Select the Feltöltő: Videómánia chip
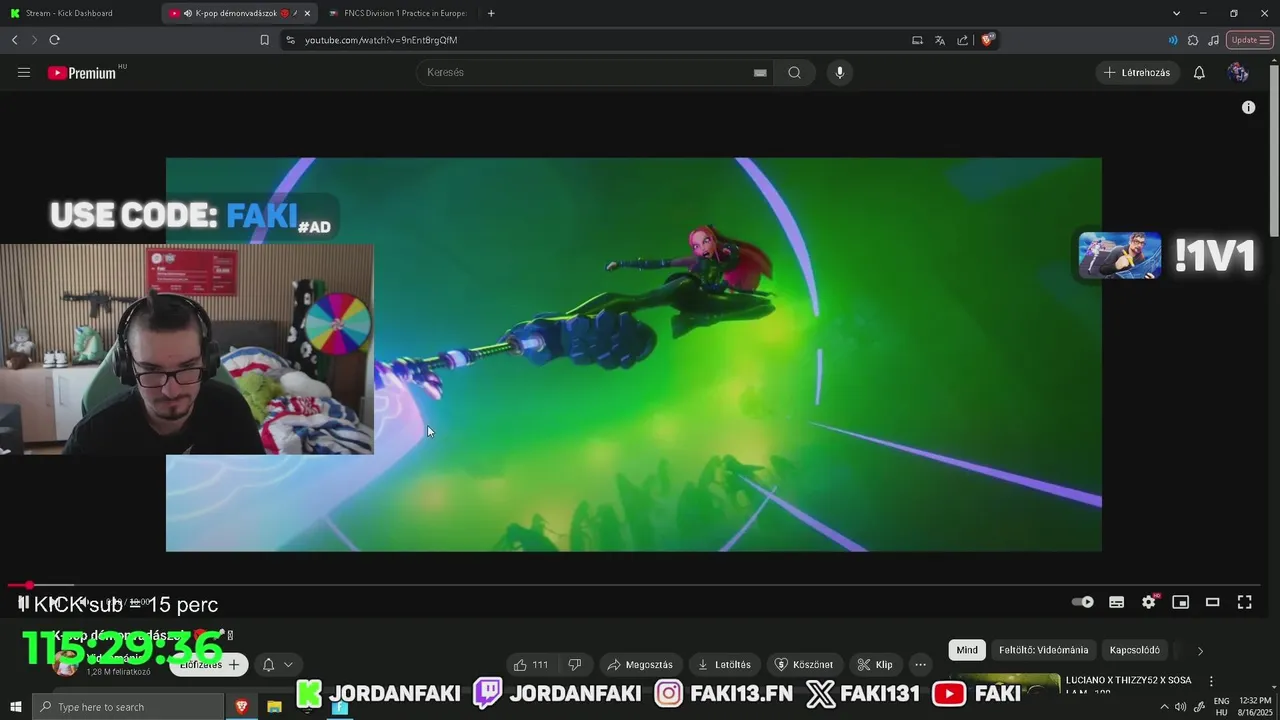This screenshot has width=1280, height=720. (1043, 650)
